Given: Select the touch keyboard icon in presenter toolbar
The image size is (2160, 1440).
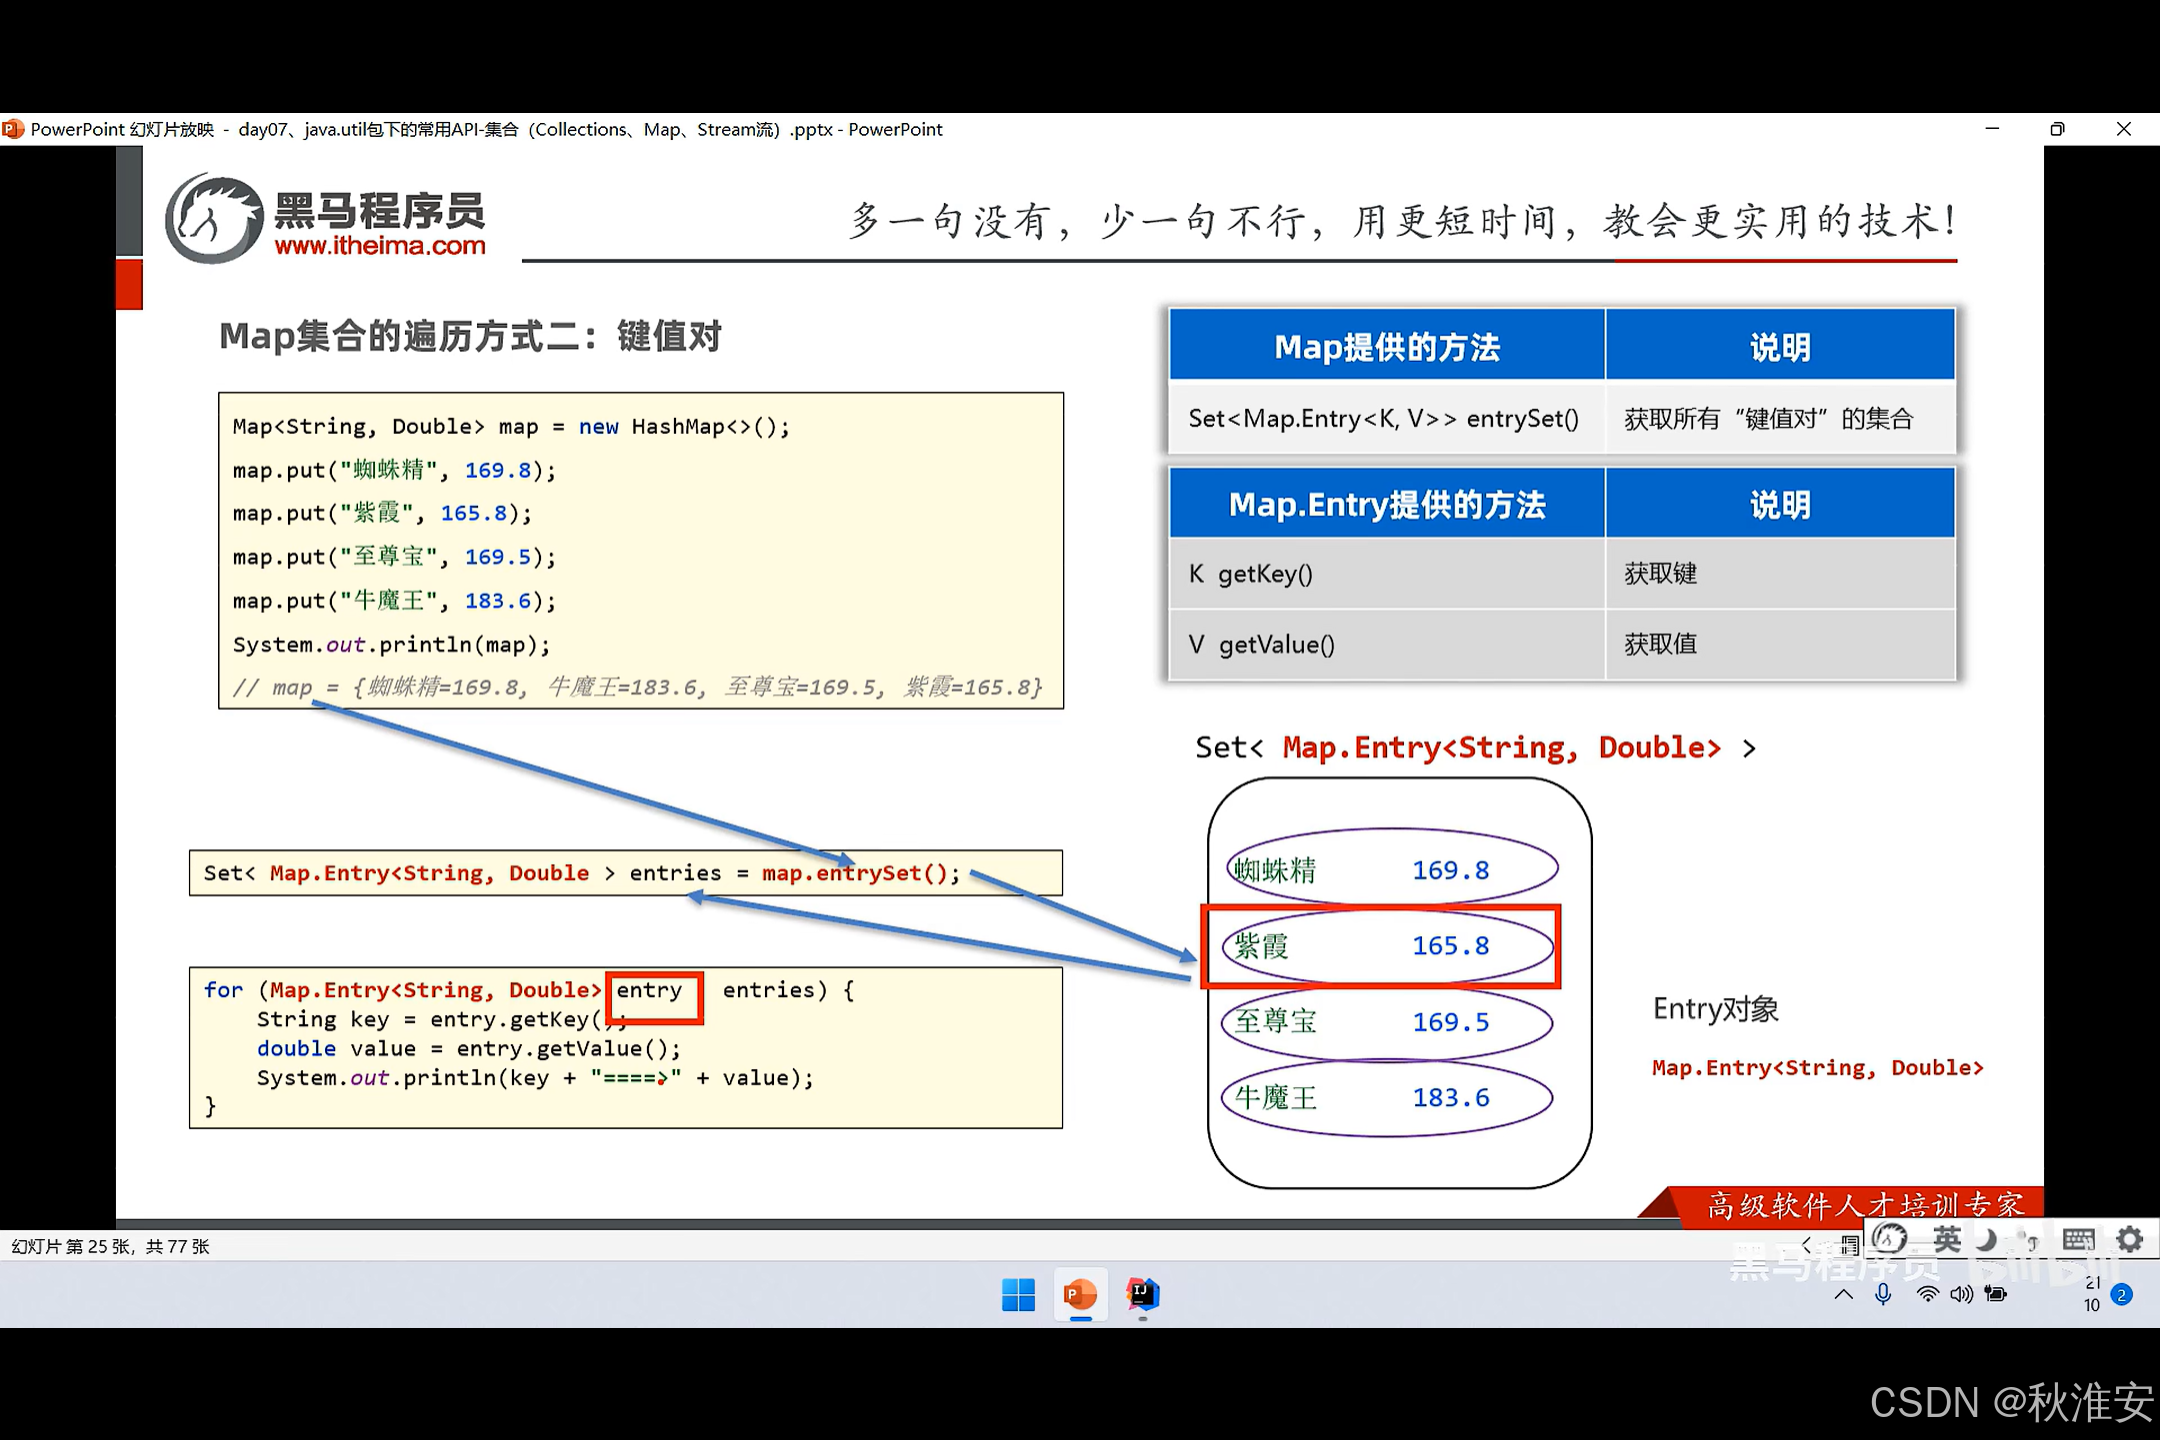Looking at the screenshot, I should [2078, 1239].
